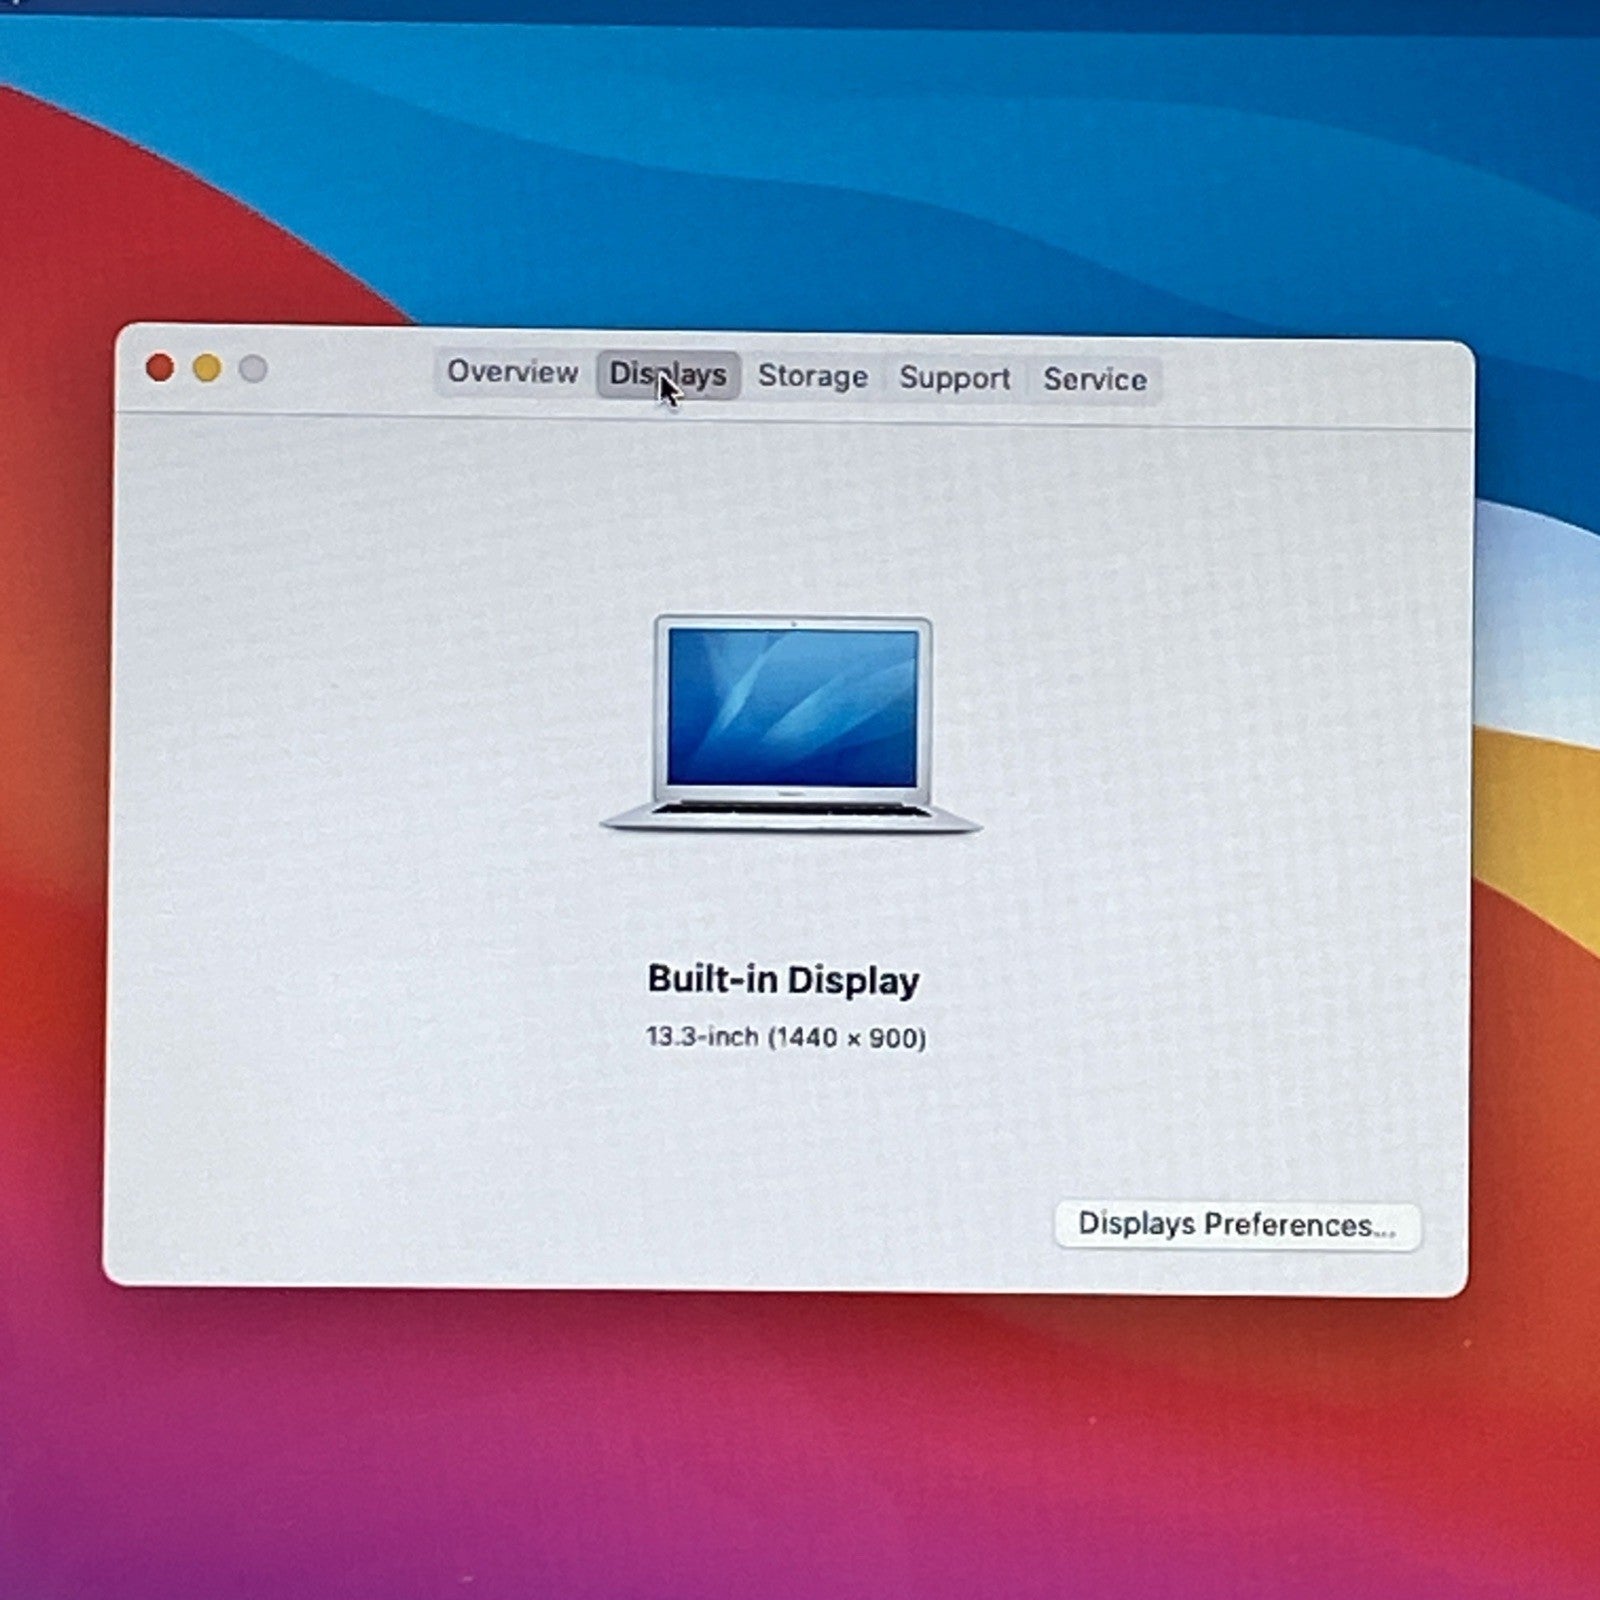Switch to the Storage tab
The image size is (1600, 1600).
[x=813, y=378]
